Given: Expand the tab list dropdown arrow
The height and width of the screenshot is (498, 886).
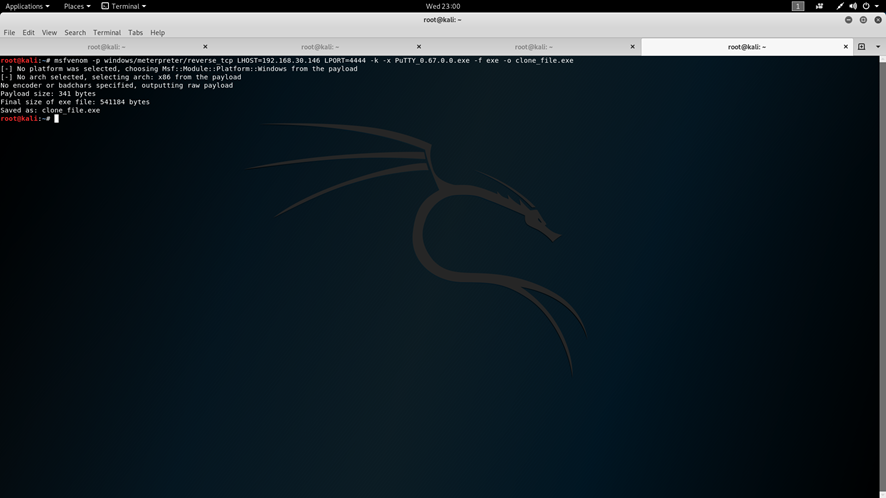Looking at the screenshot, I should 878,47.
